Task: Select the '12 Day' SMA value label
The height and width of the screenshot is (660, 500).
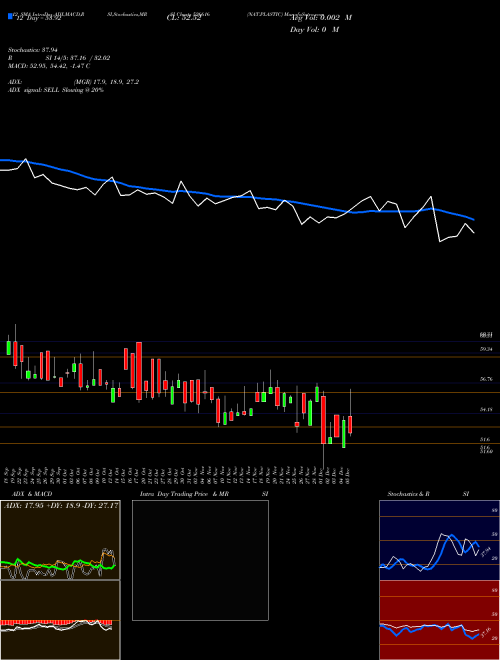Action: tap(37, 18)
